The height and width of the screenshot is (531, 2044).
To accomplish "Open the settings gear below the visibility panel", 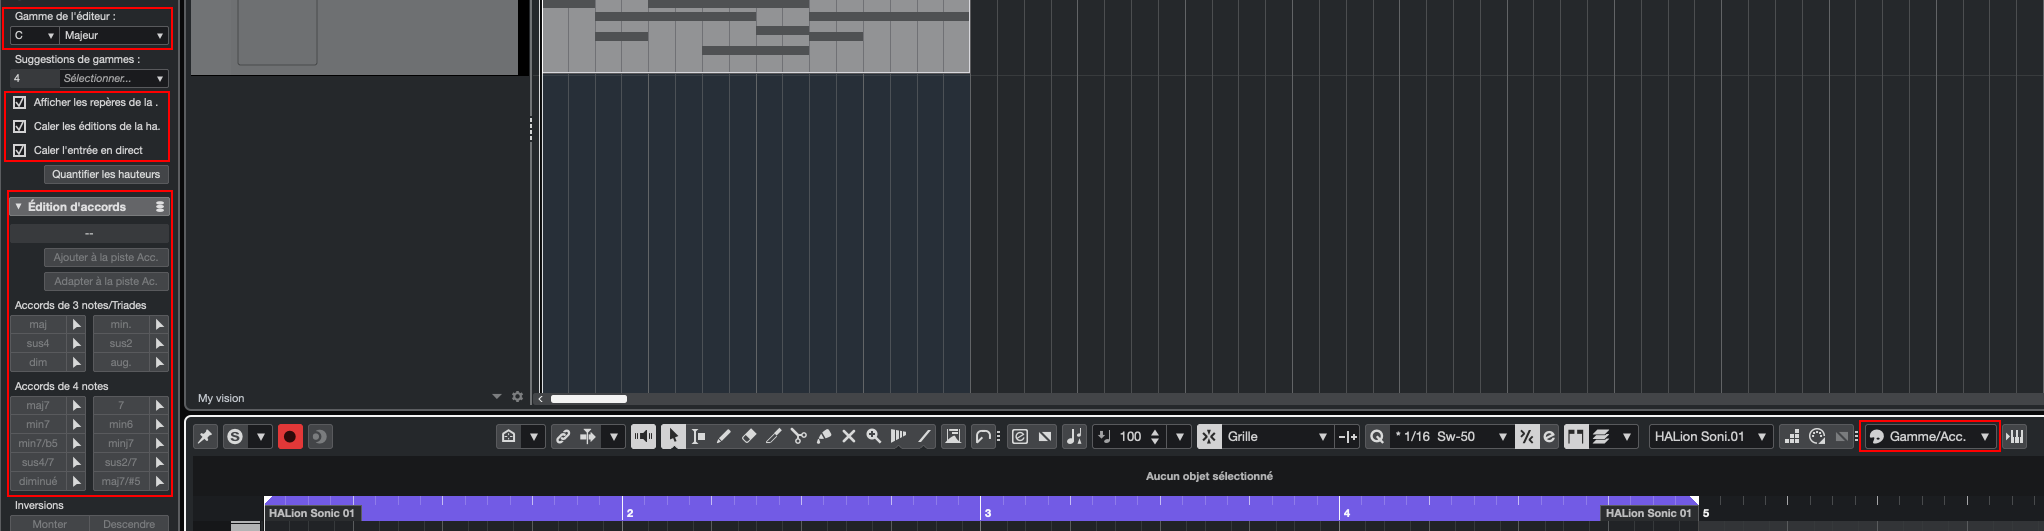I will [x=517, y=397].
